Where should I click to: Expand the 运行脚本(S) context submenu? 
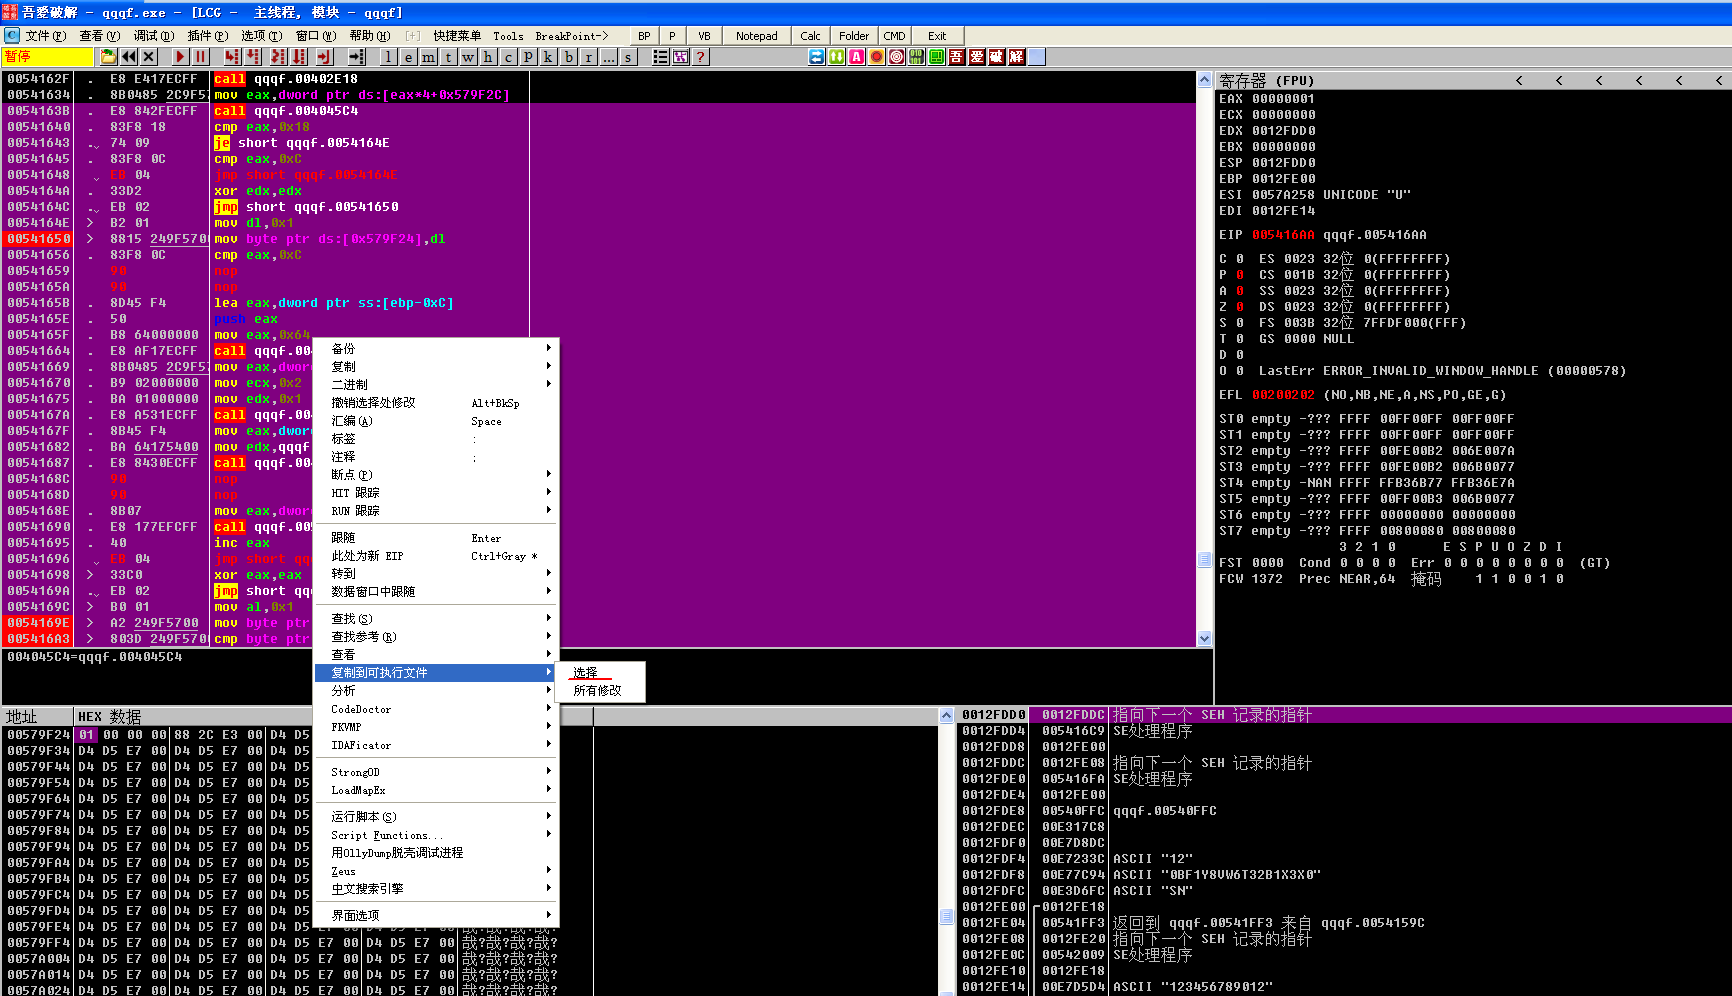[x=436, y=817]
